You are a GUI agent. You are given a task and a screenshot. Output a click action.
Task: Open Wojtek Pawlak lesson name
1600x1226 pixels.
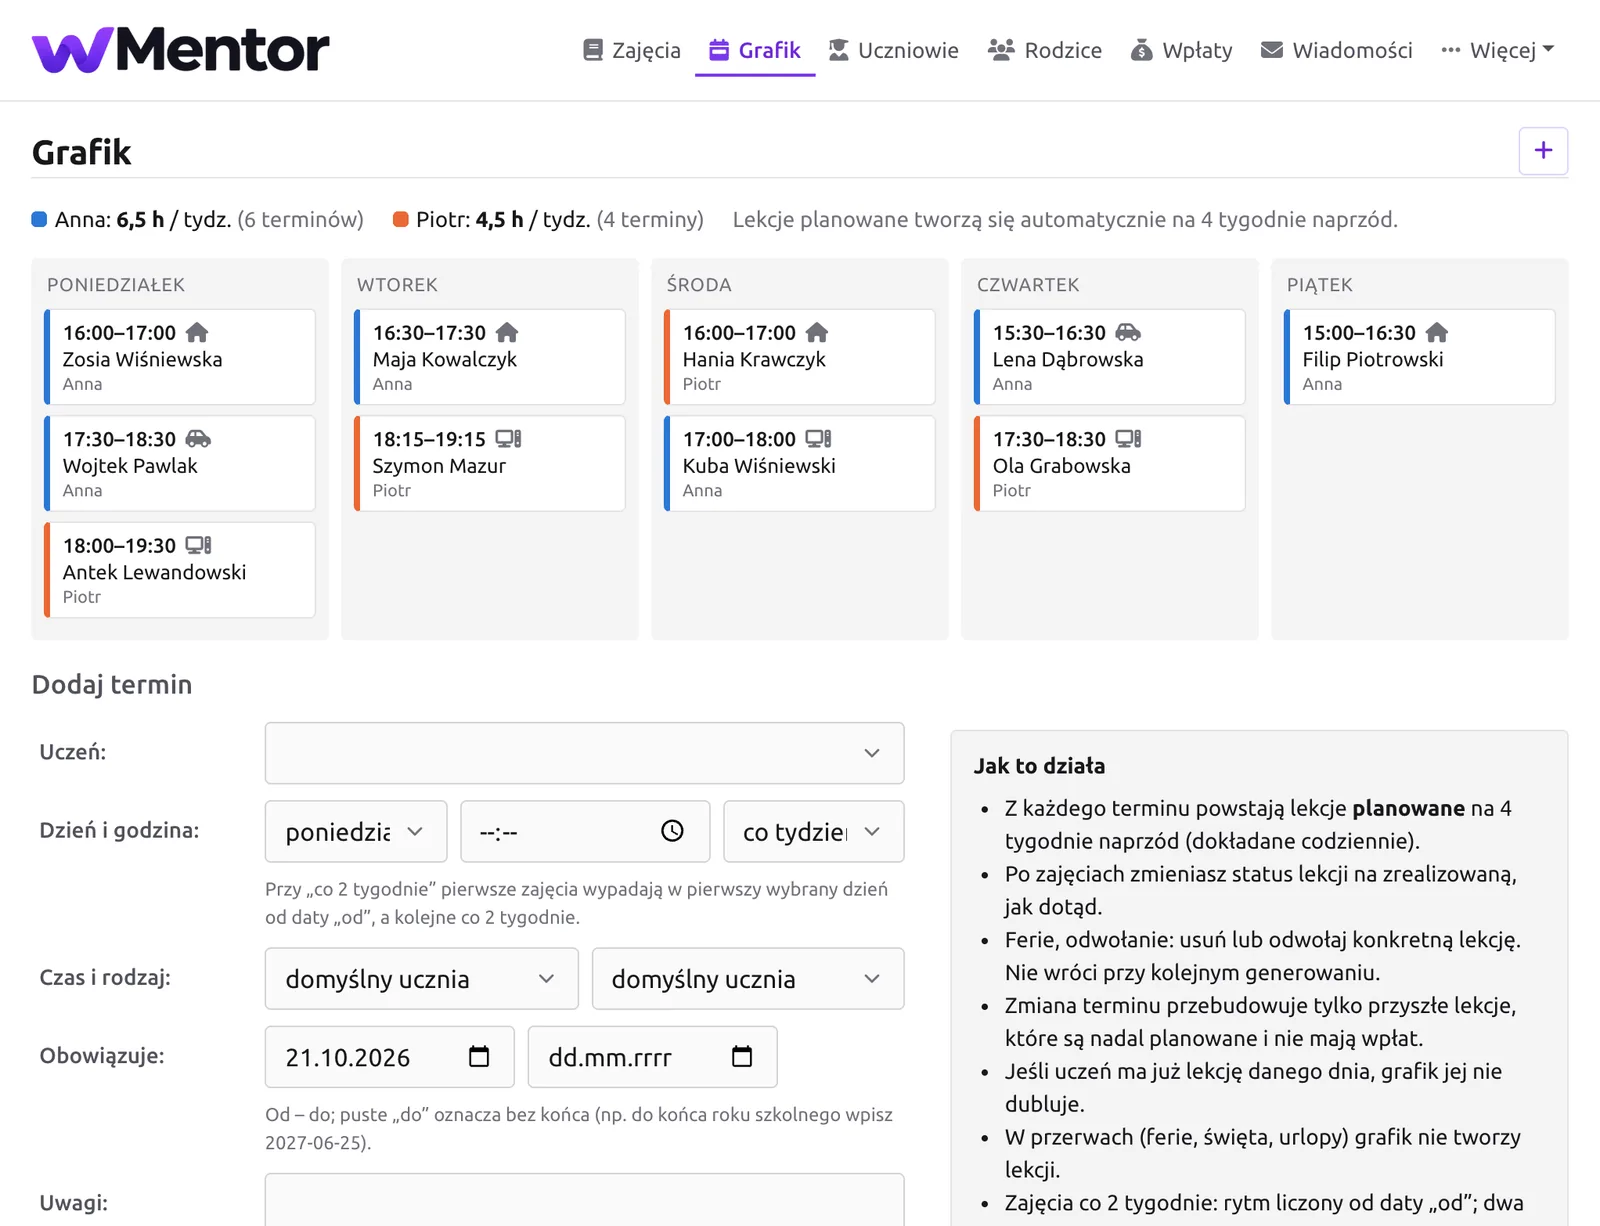pyautogui.click(x=130, y=466)
